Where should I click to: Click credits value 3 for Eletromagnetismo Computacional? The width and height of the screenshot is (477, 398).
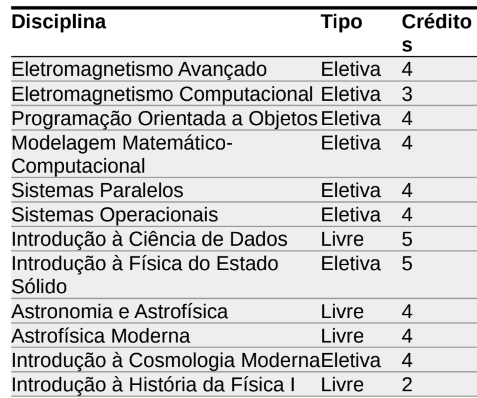407,94
